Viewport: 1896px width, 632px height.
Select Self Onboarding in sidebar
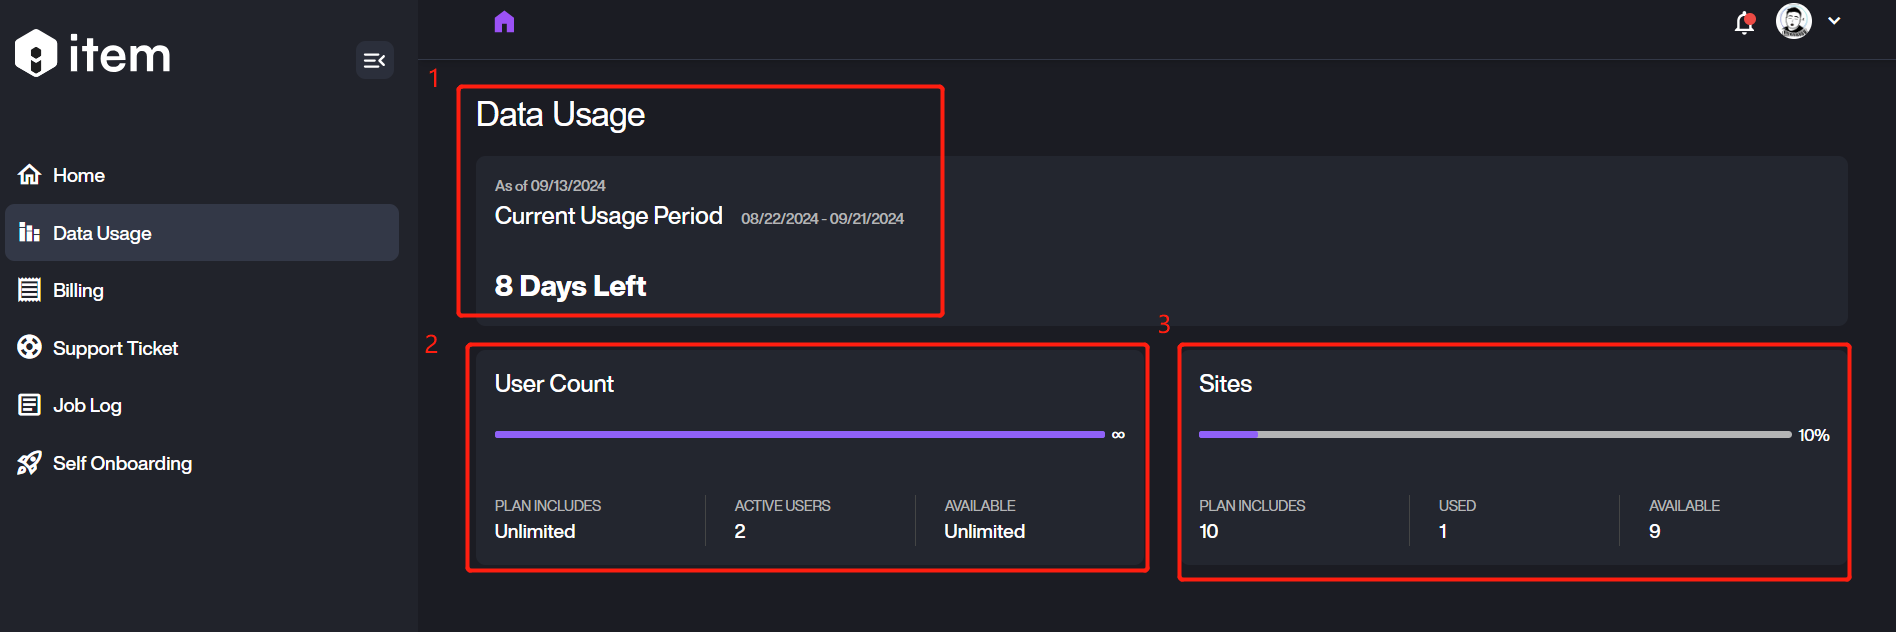click(x=122, y=463)
